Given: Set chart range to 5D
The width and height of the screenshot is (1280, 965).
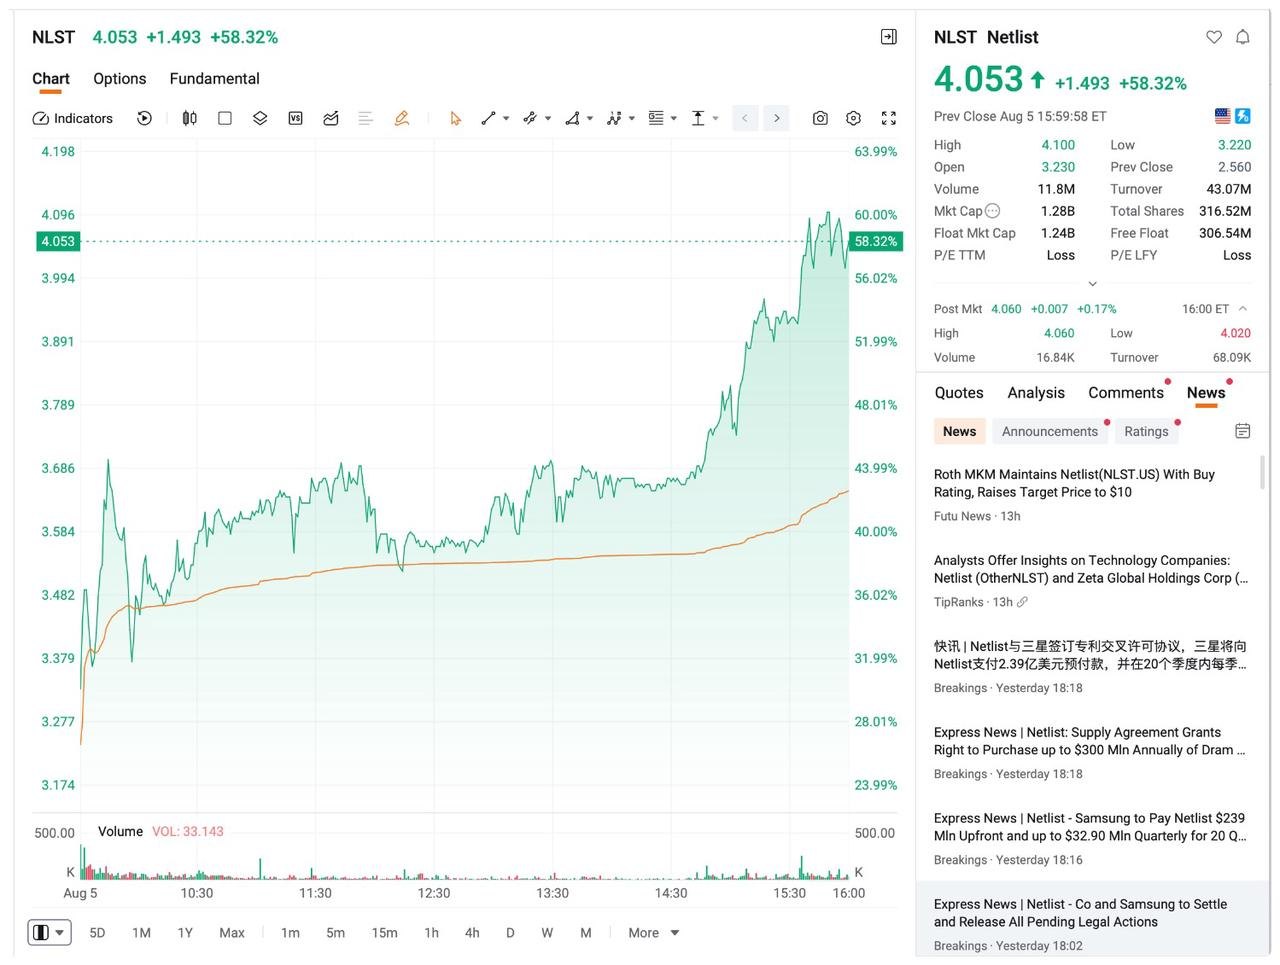Looking at the screenshot, I should (x=97, y=933).
